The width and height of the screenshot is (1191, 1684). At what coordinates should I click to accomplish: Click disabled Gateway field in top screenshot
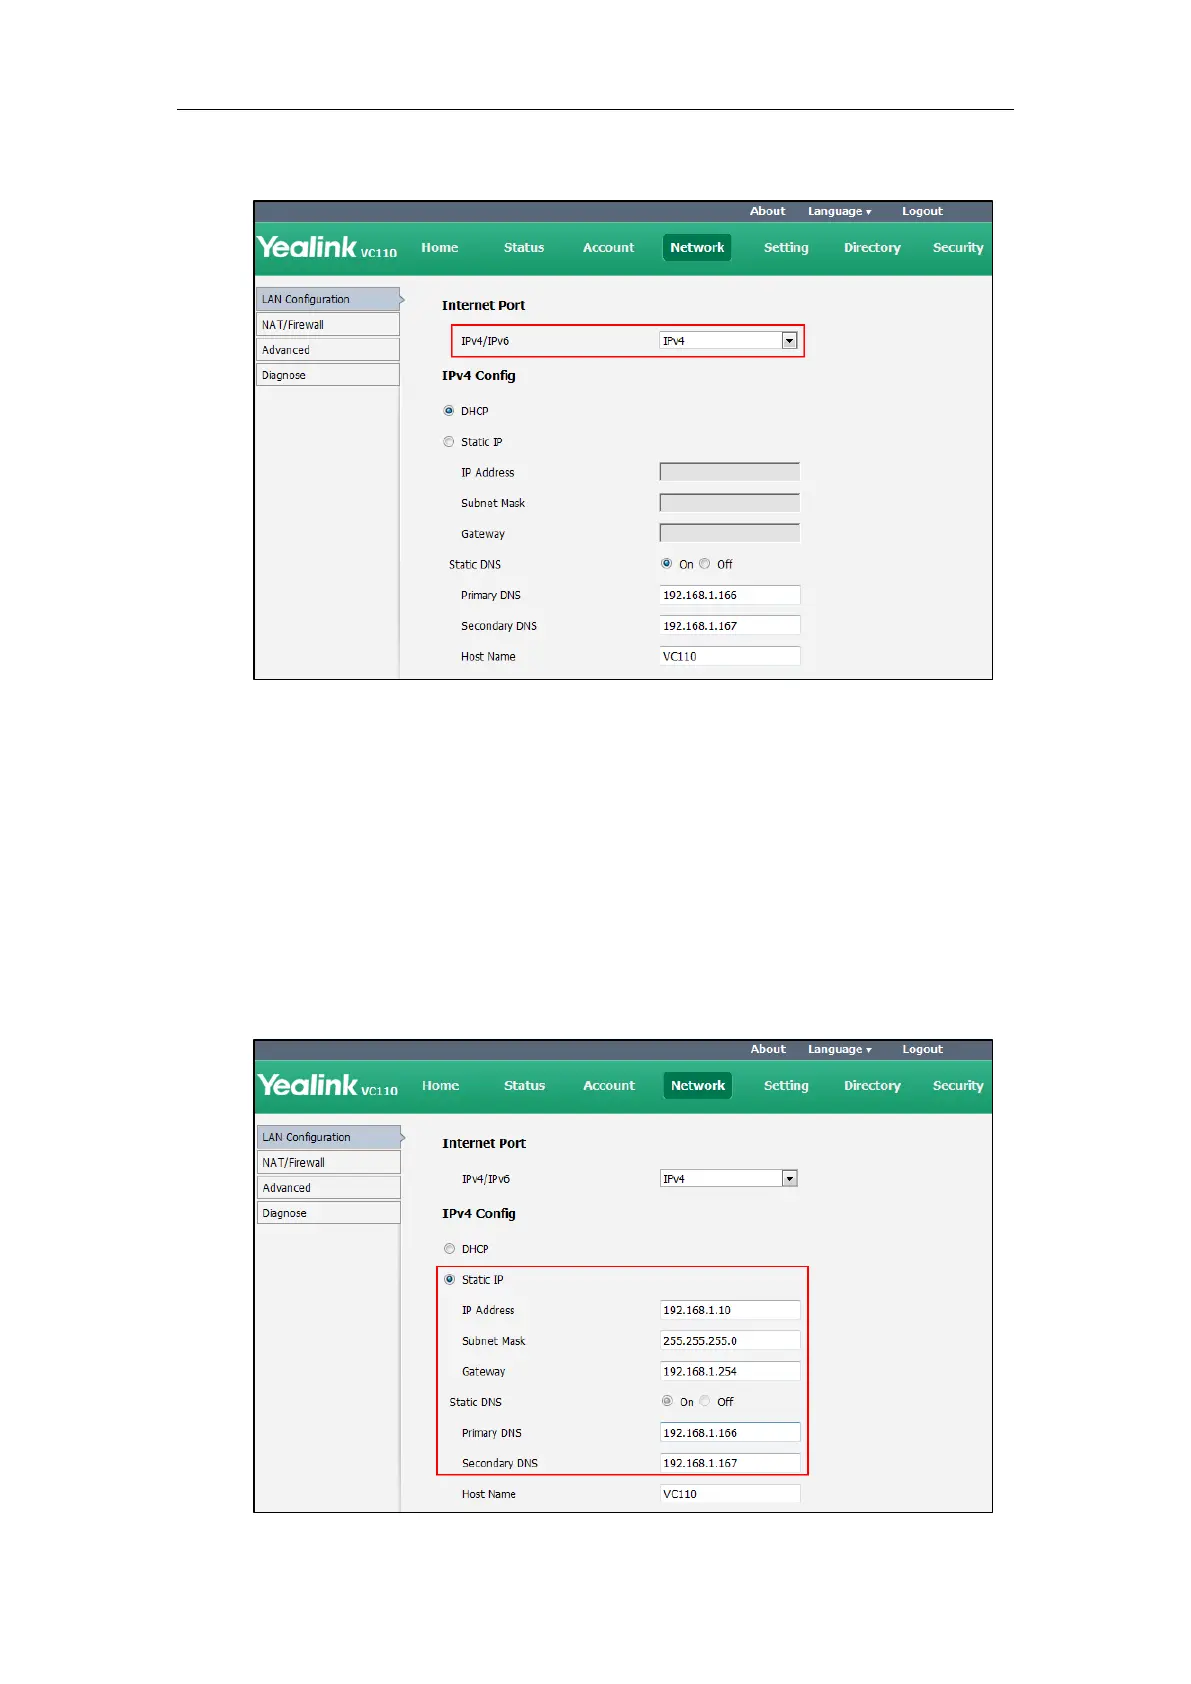(730, 533)
